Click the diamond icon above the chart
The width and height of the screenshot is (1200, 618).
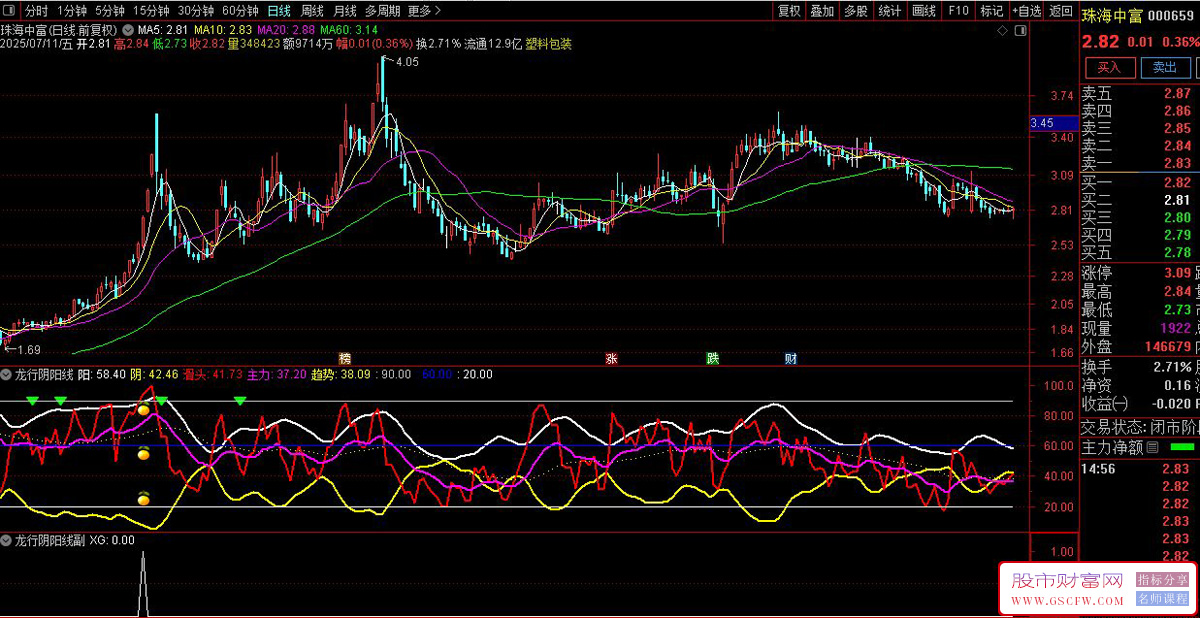coord(1002,32)
